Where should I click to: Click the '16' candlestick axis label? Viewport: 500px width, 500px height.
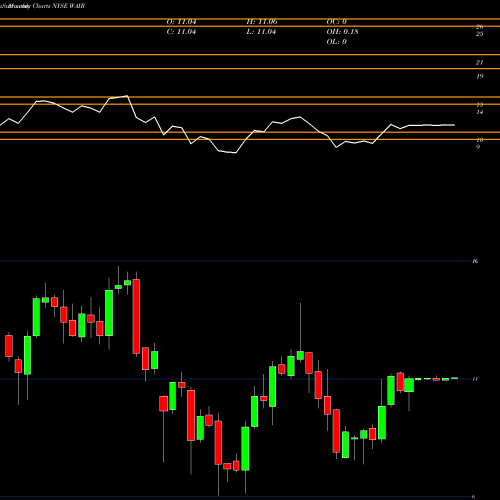475,261
